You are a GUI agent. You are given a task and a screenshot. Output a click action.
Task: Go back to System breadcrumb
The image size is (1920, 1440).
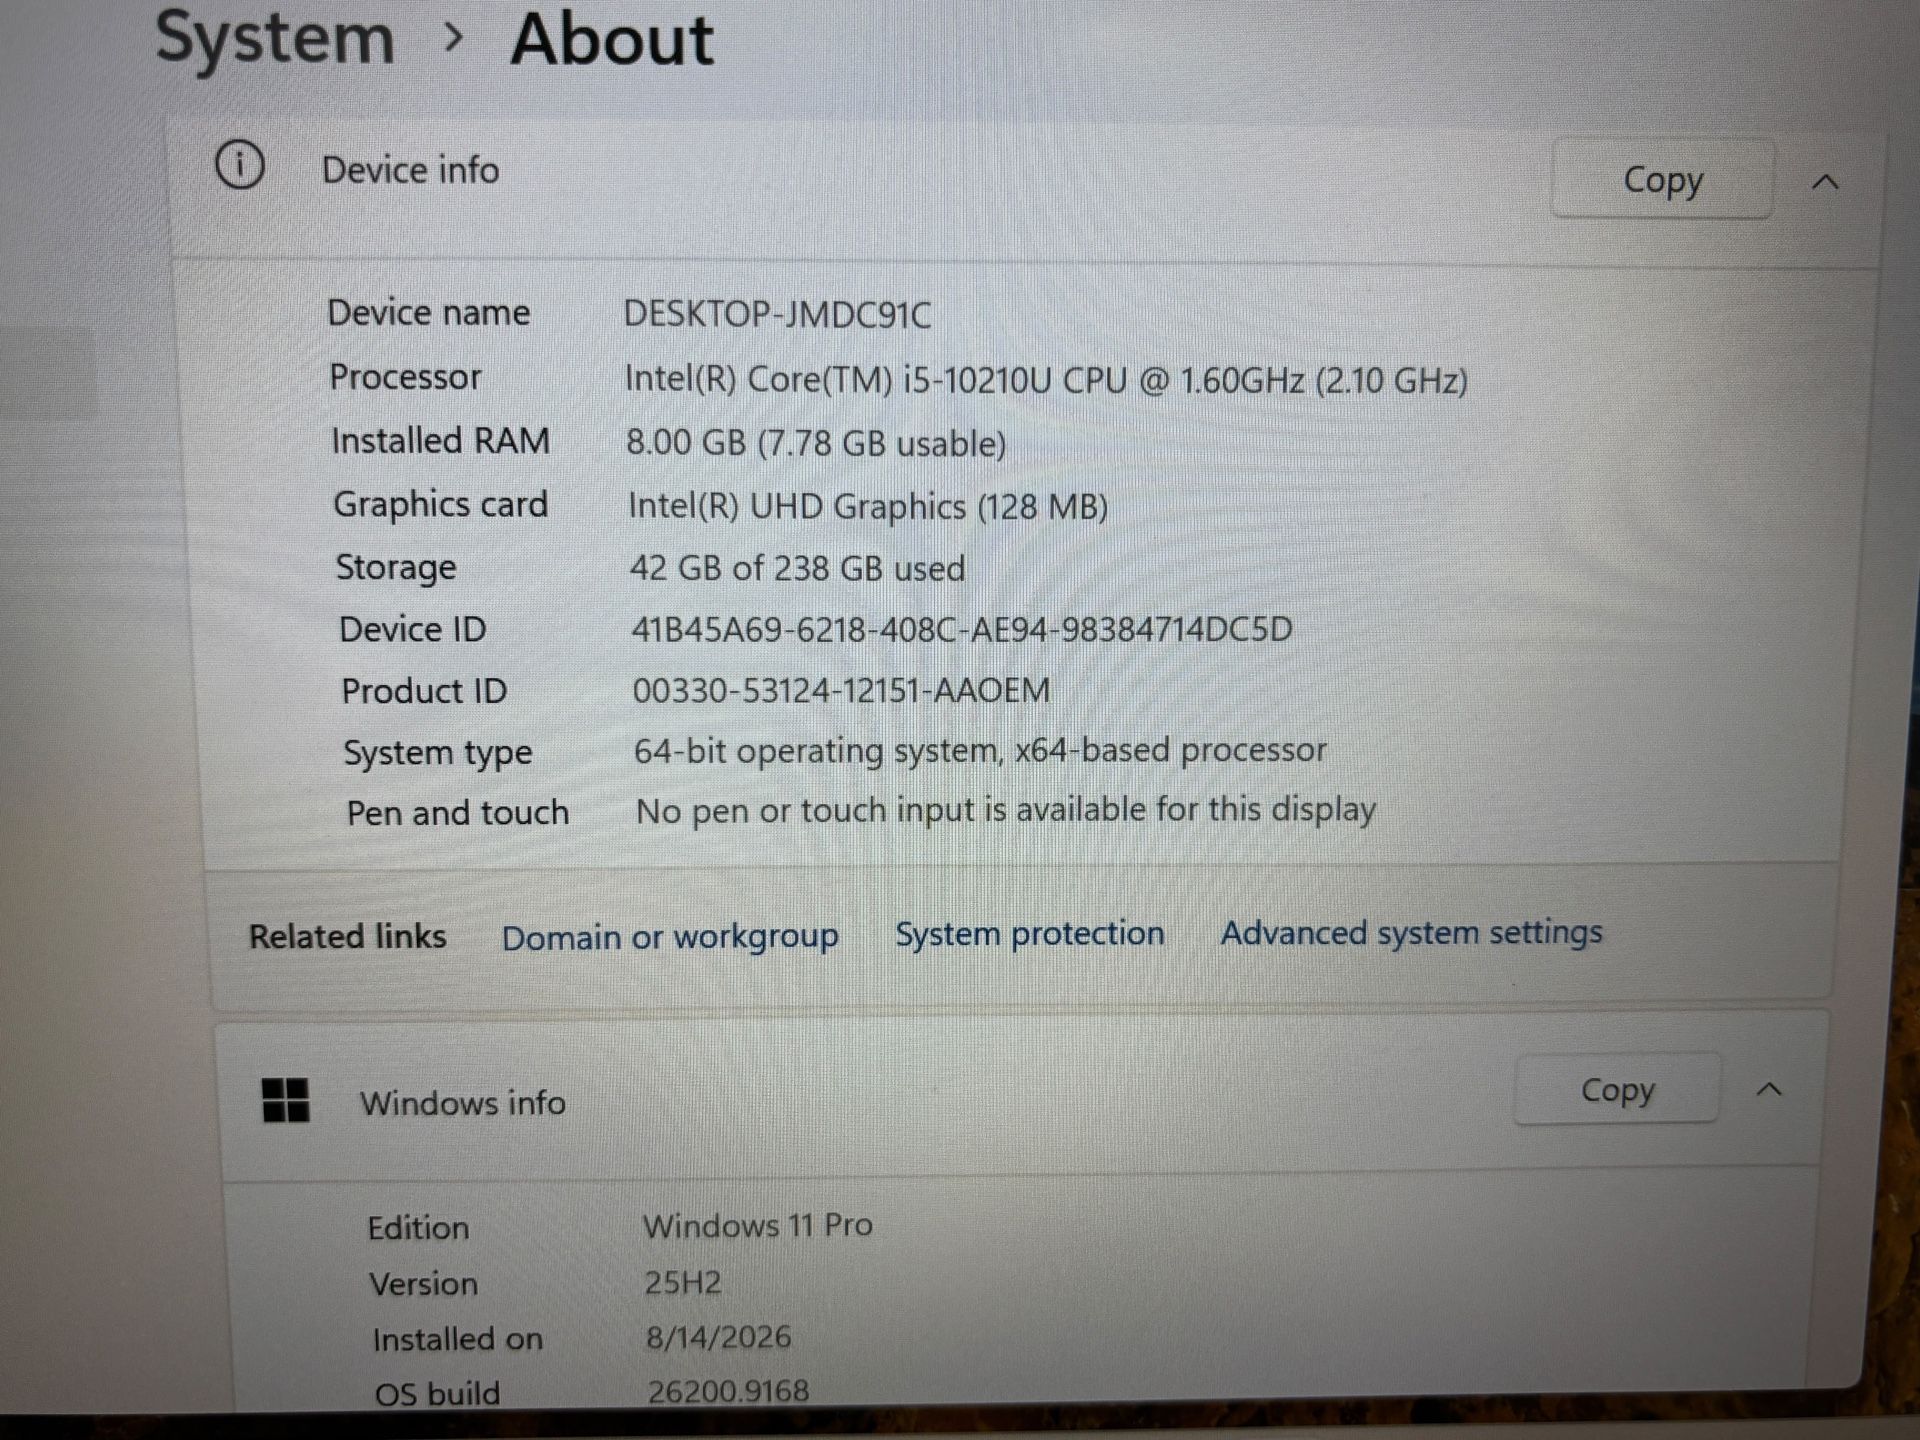[x=275, y=40]
